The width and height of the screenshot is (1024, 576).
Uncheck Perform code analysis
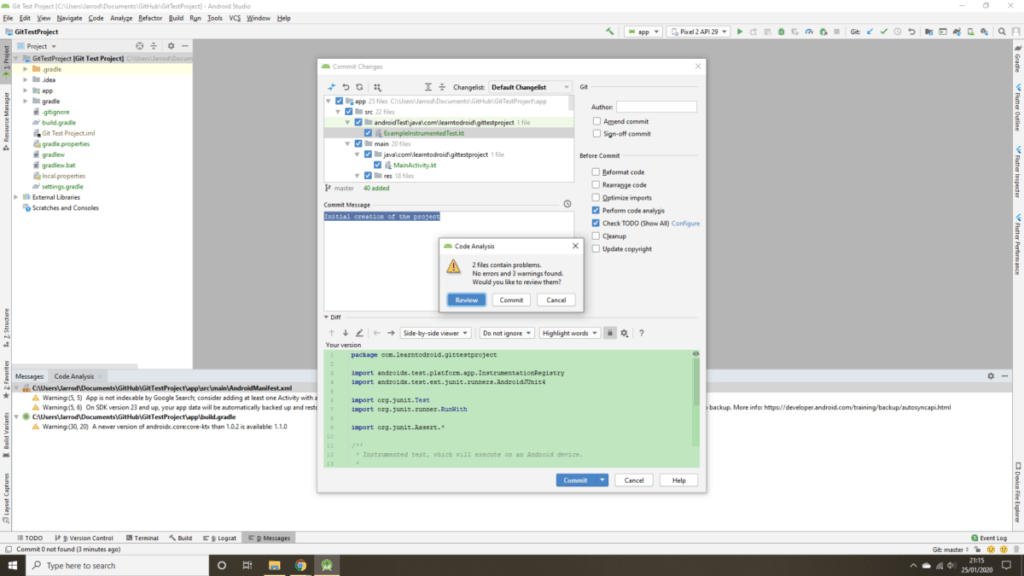pyautogui.click(x=596, y=210)
